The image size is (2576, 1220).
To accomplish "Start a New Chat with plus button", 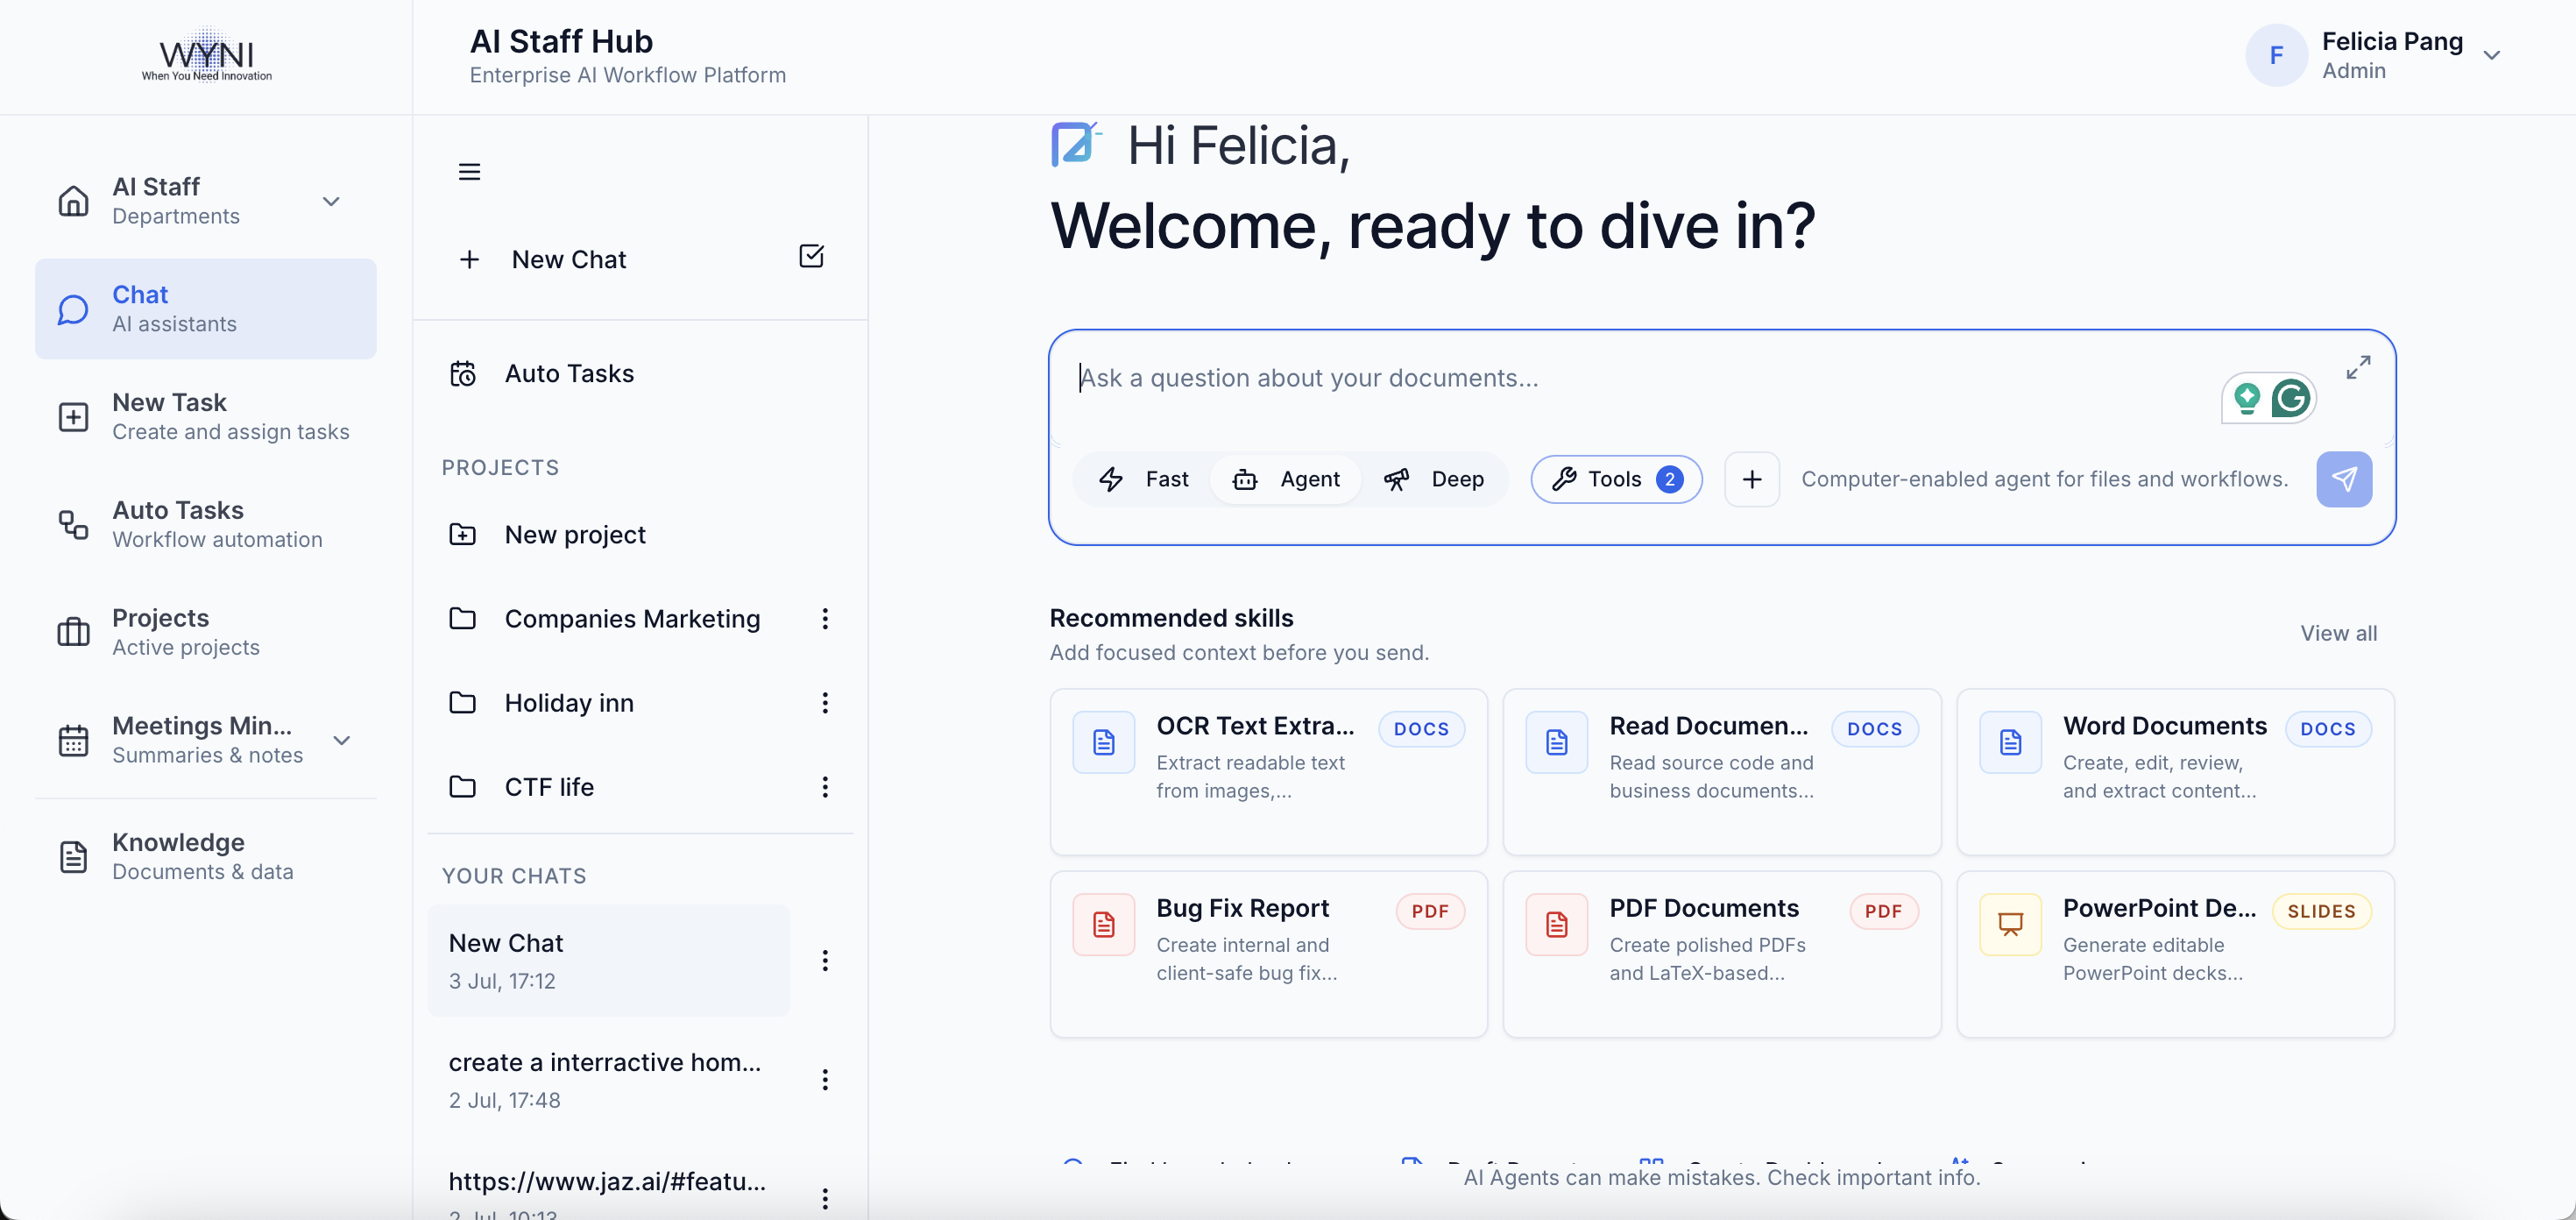I will 543,260.
